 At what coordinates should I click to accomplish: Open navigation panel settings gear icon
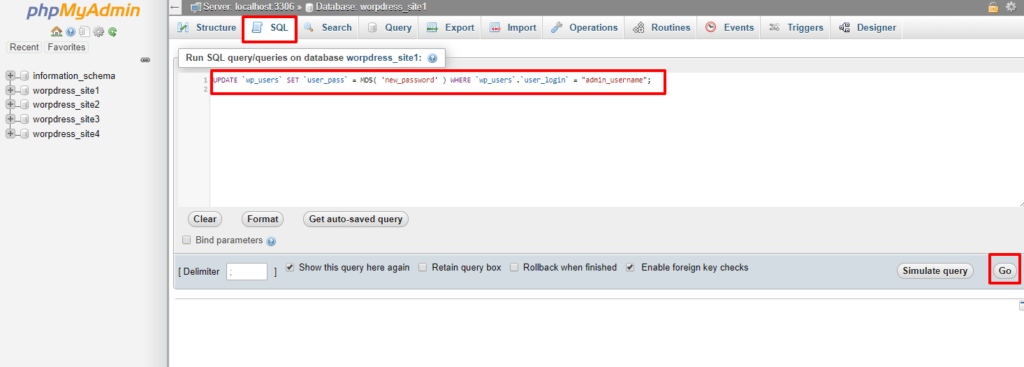(99, 31)
